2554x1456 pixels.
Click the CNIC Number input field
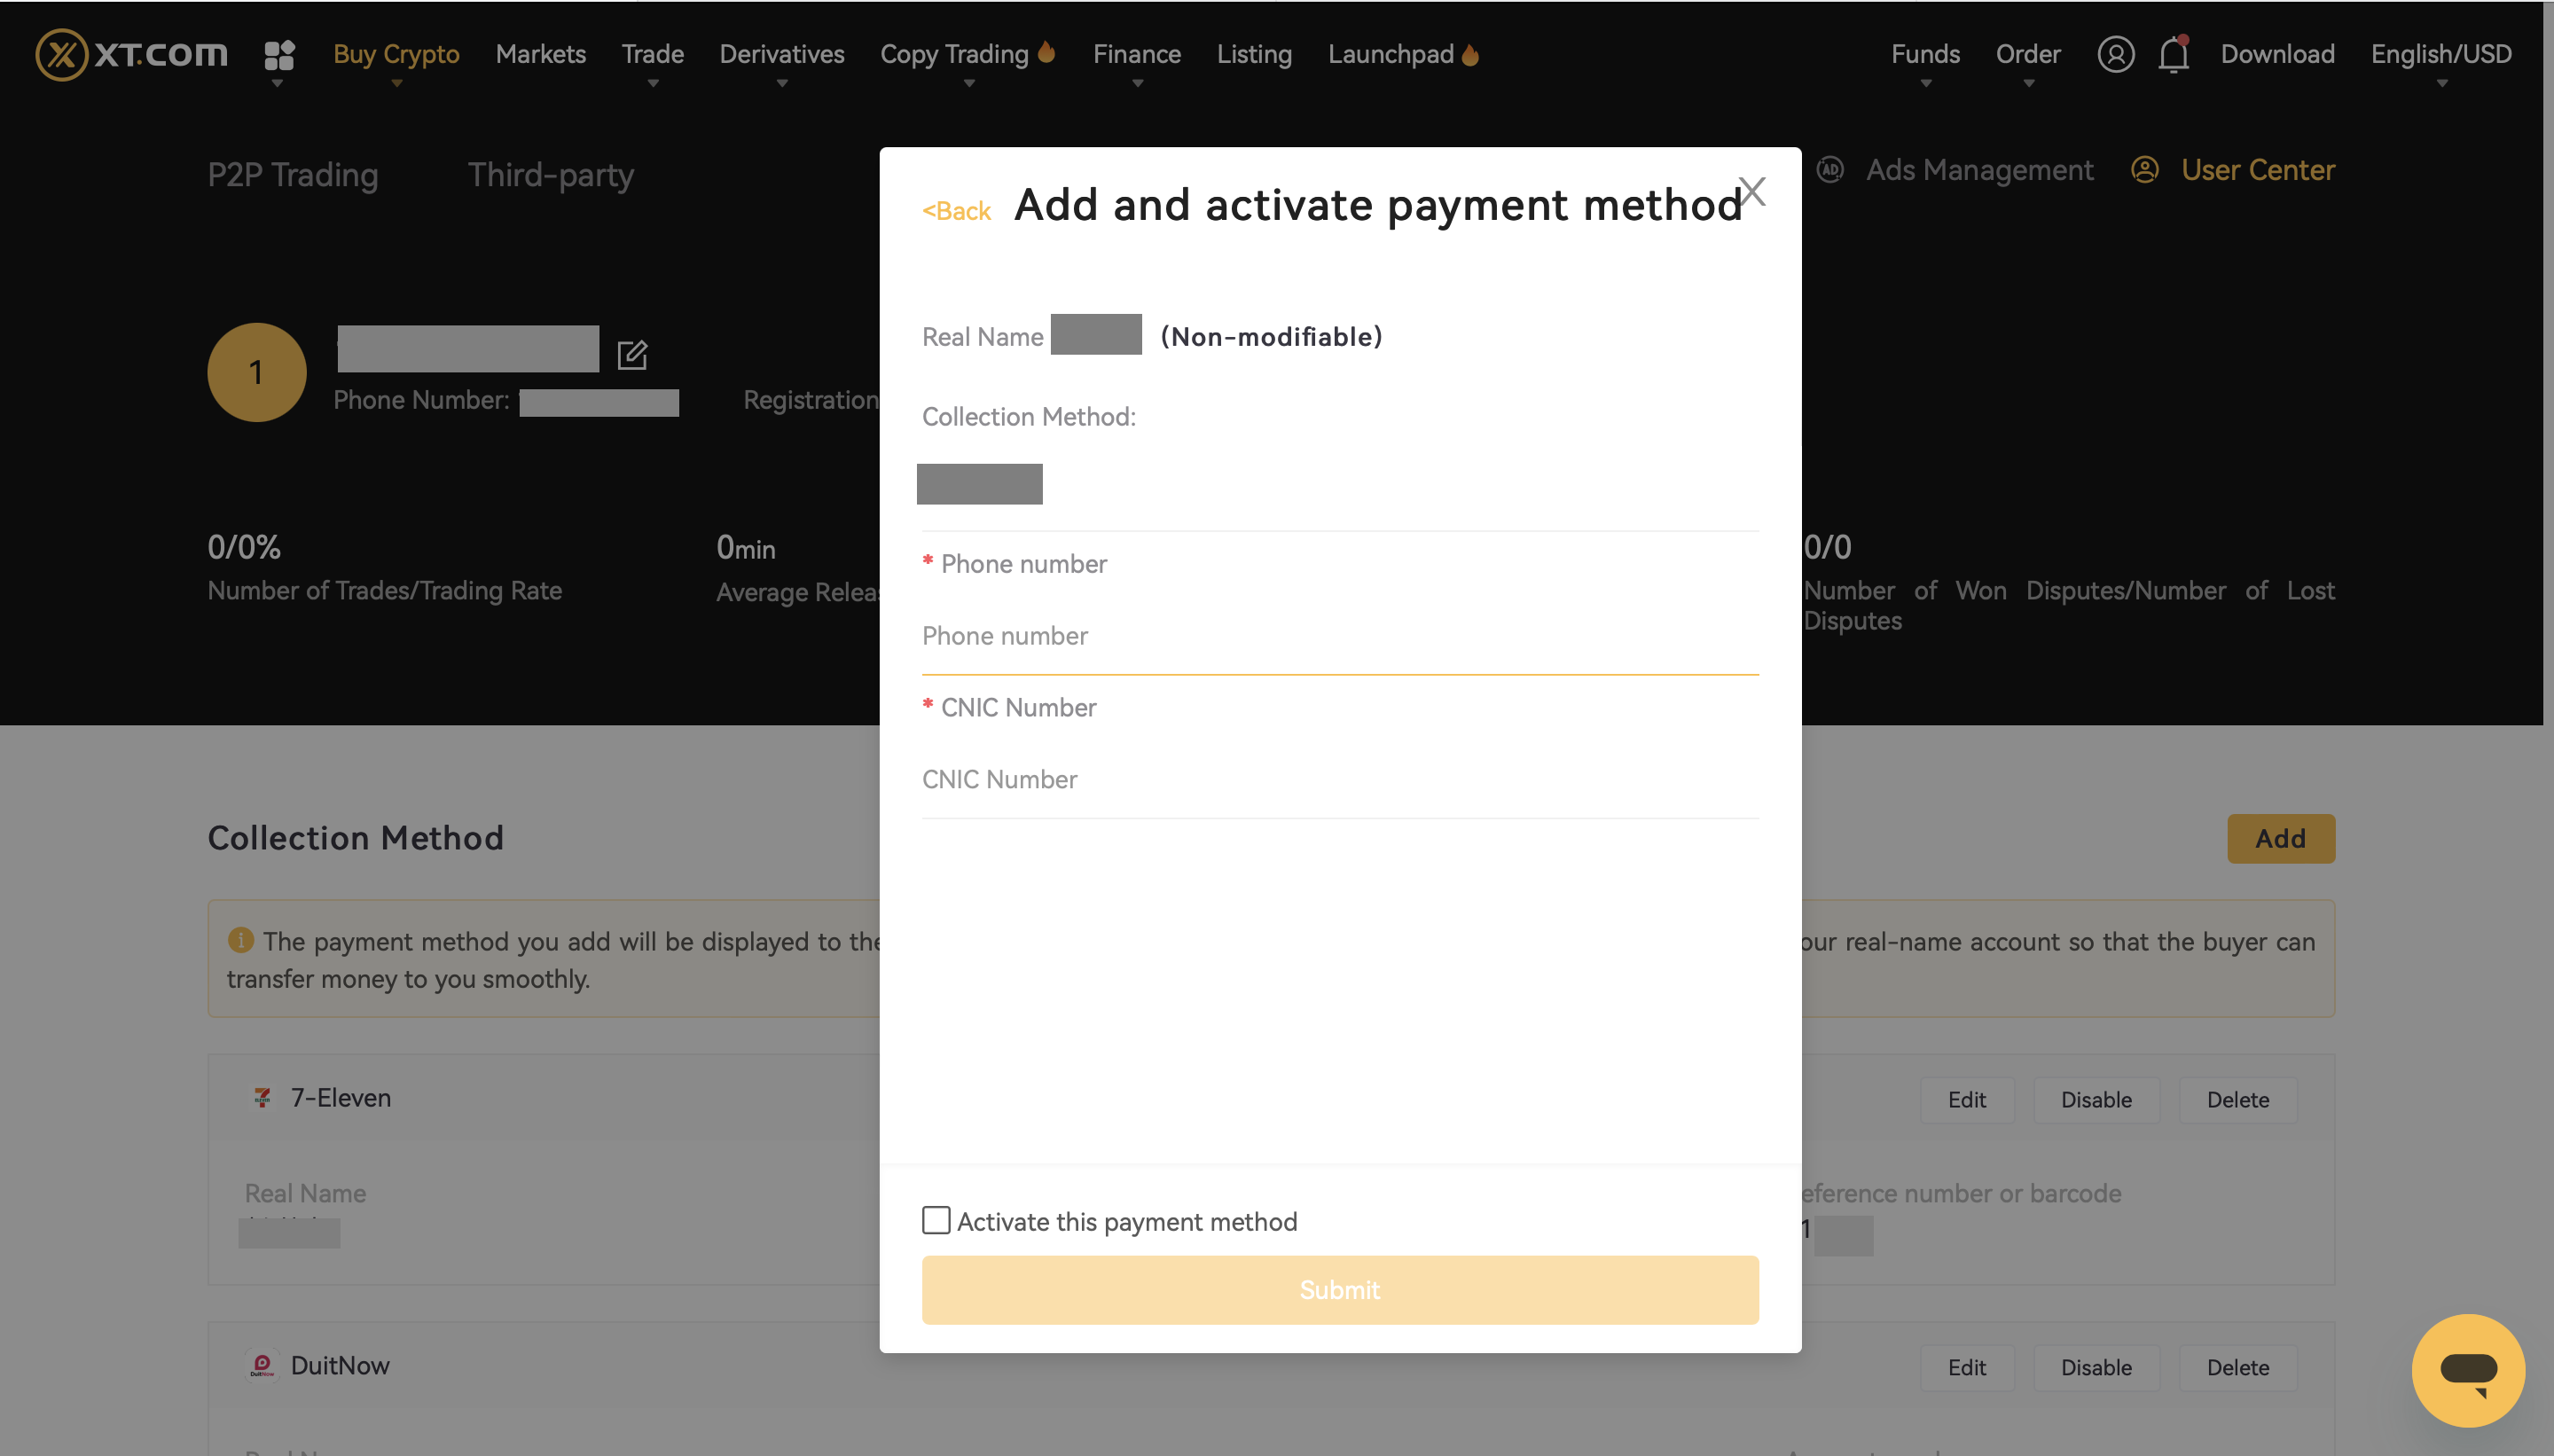tap(1339, 780)
